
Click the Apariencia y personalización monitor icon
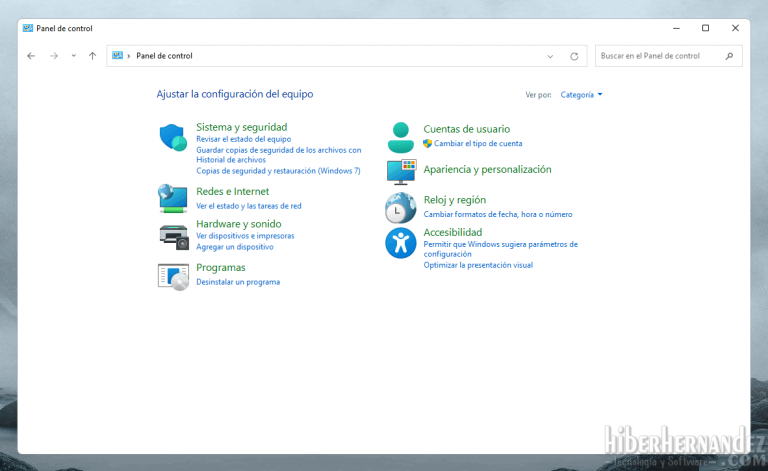coord(401,172)
